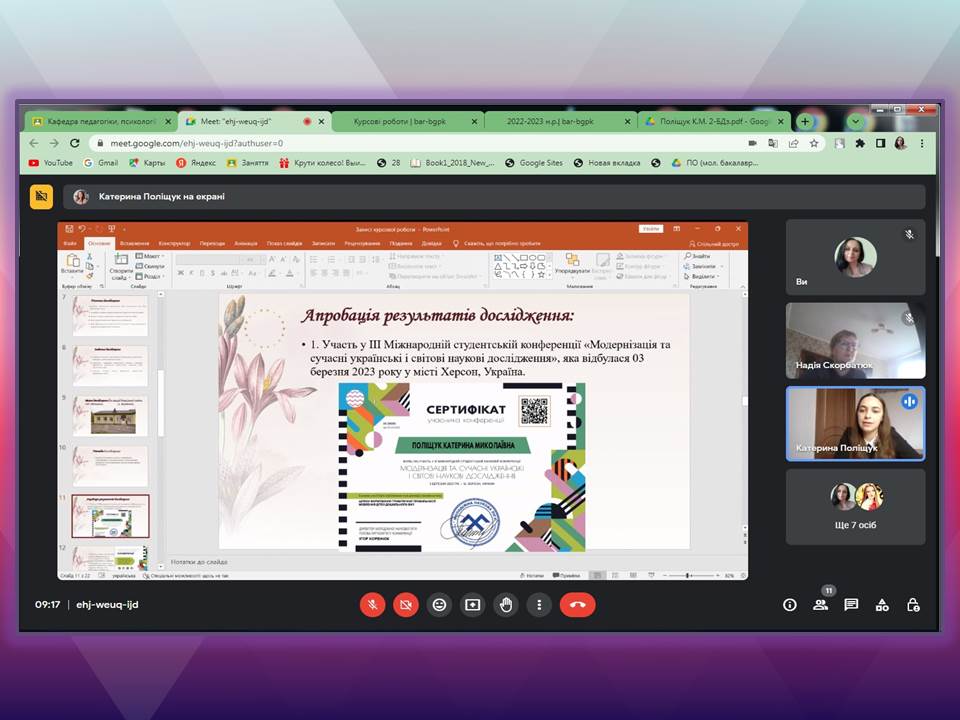Open the Яндекс bookmark

pos(196,163)
